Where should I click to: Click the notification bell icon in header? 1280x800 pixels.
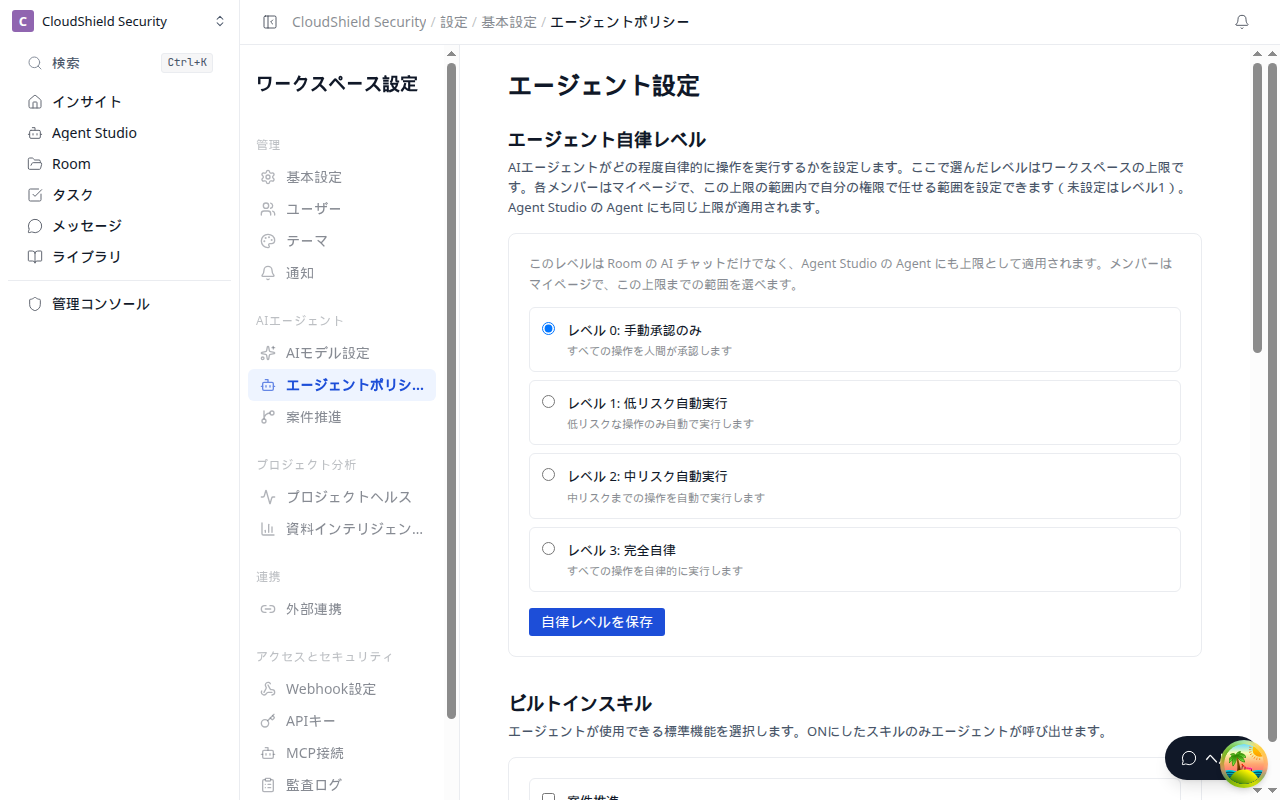[x=1242, y=22]
